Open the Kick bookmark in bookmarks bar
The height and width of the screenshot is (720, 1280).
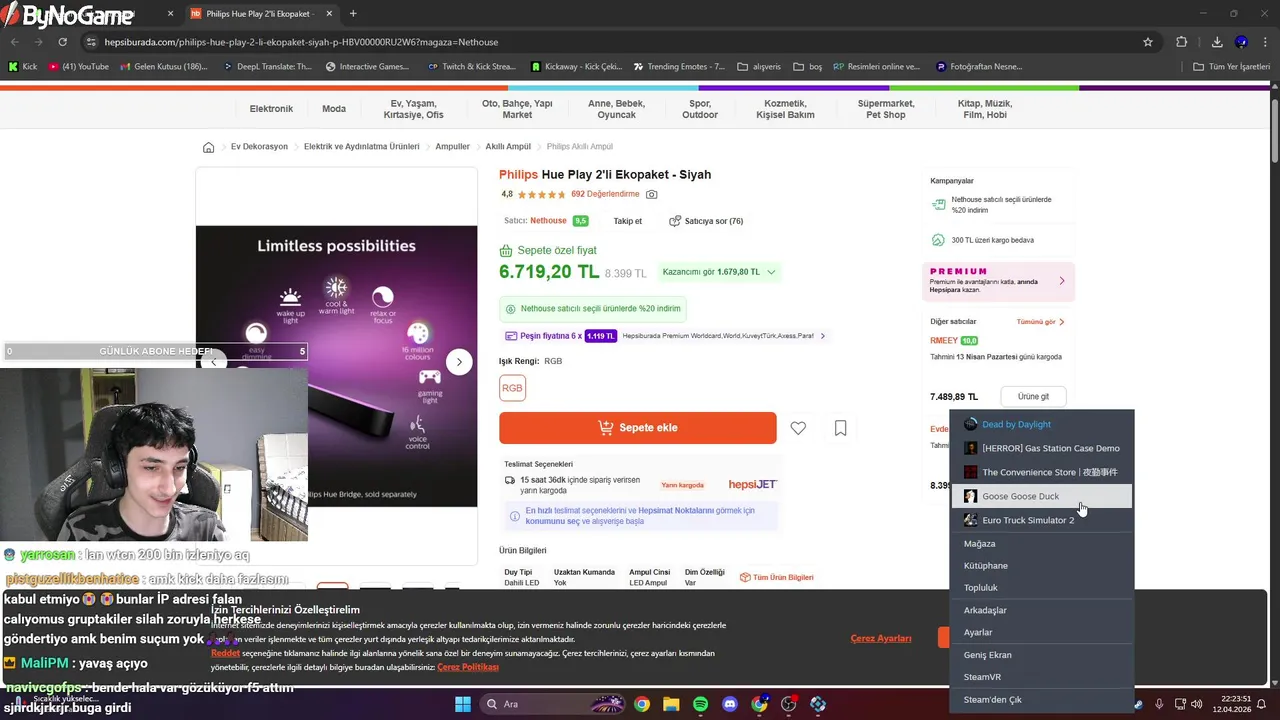[x=22, y=67]
